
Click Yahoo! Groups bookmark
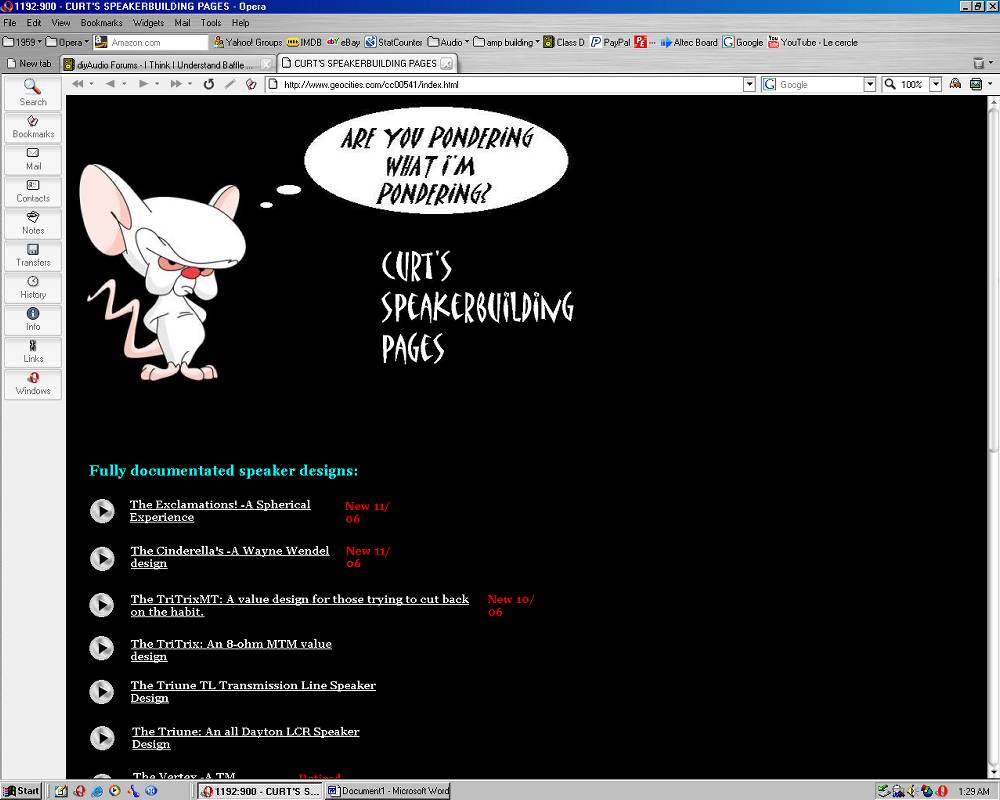(x=248, y=42)
